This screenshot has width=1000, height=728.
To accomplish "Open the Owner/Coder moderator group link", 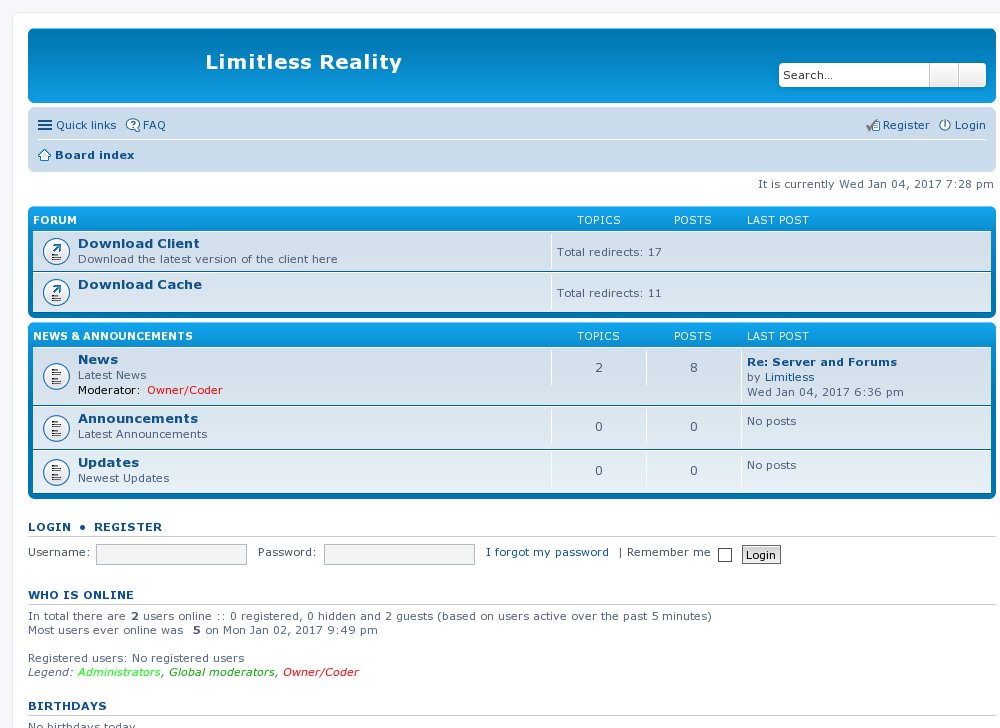I will coord(185,390).
